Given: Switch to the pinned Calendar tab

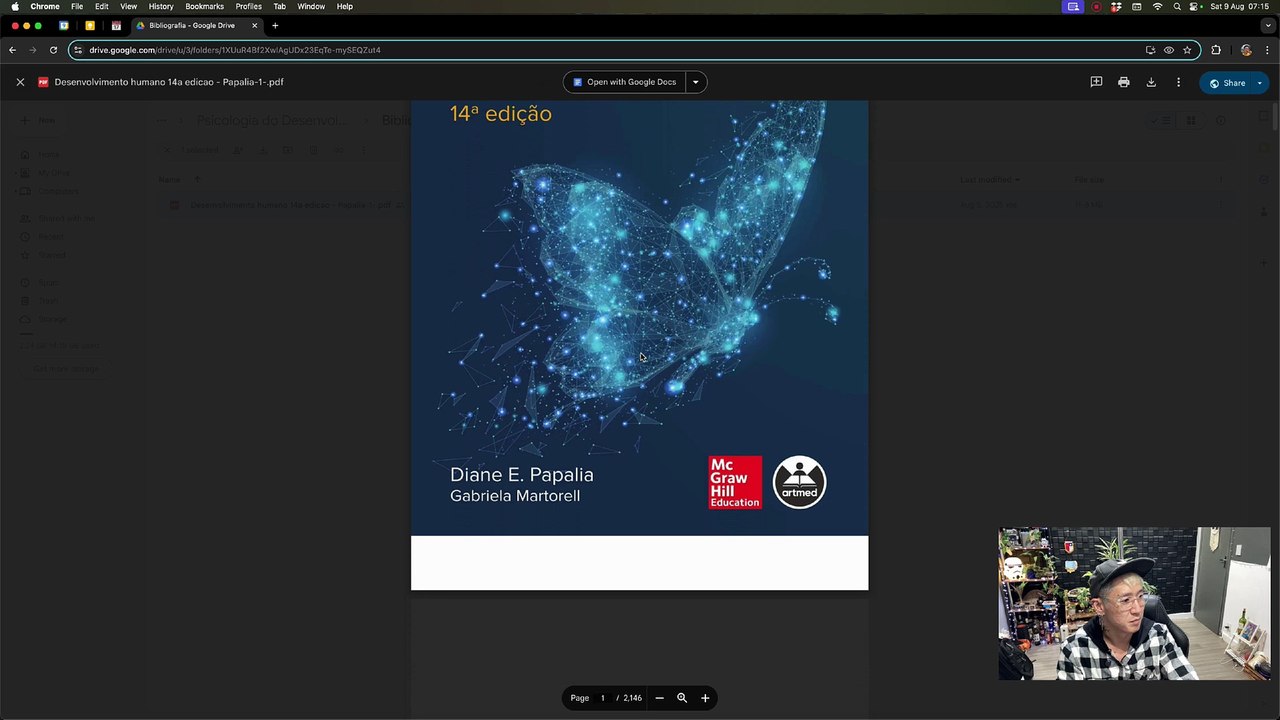Looking at the screenshot, I should point(116,26).
